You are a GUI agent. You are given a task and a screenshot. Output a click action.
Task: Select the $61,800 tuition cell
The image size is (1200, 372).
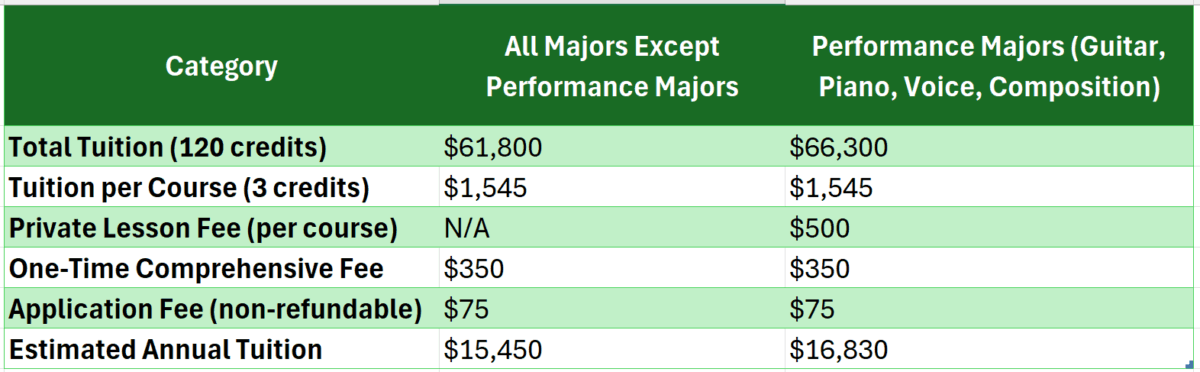[x=612, y=147]
